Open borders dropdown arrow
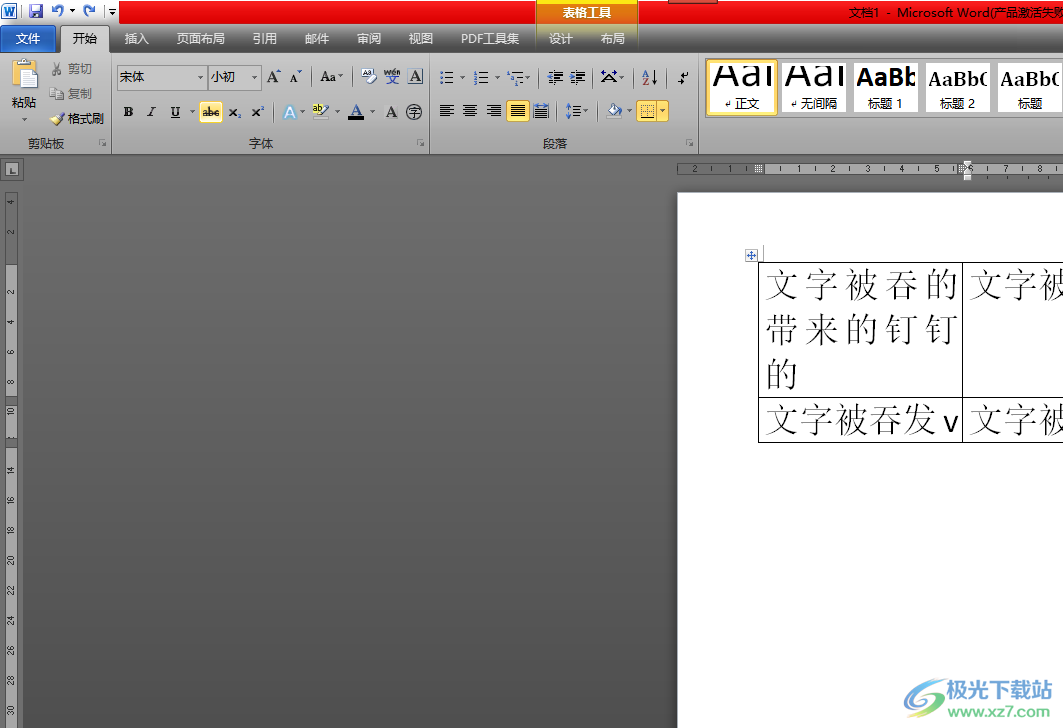Image resolution: width=1063 pixels, height=728 pixels. tap(662, 111)
